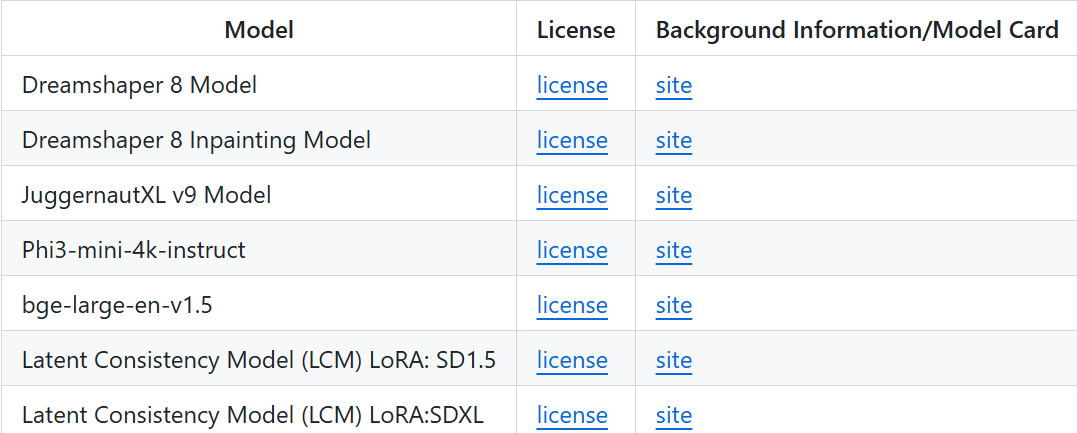
Task: Click the JuggernautXL v9 Model name text
Action: (x=147, y=195)
